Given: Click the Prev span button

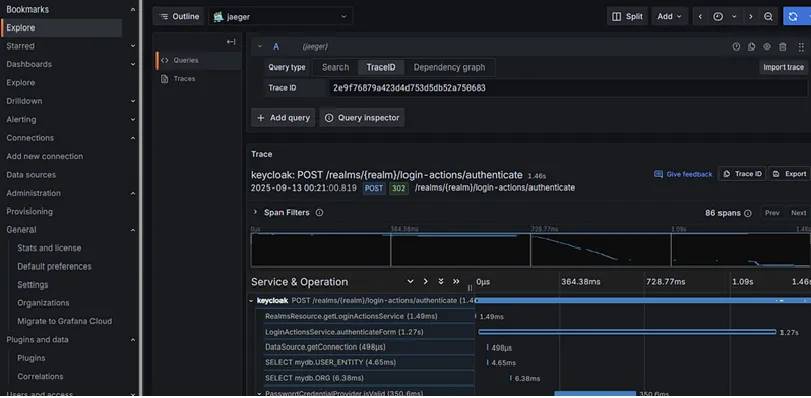Looking at the screenshot, I should [x=772, y=213].
